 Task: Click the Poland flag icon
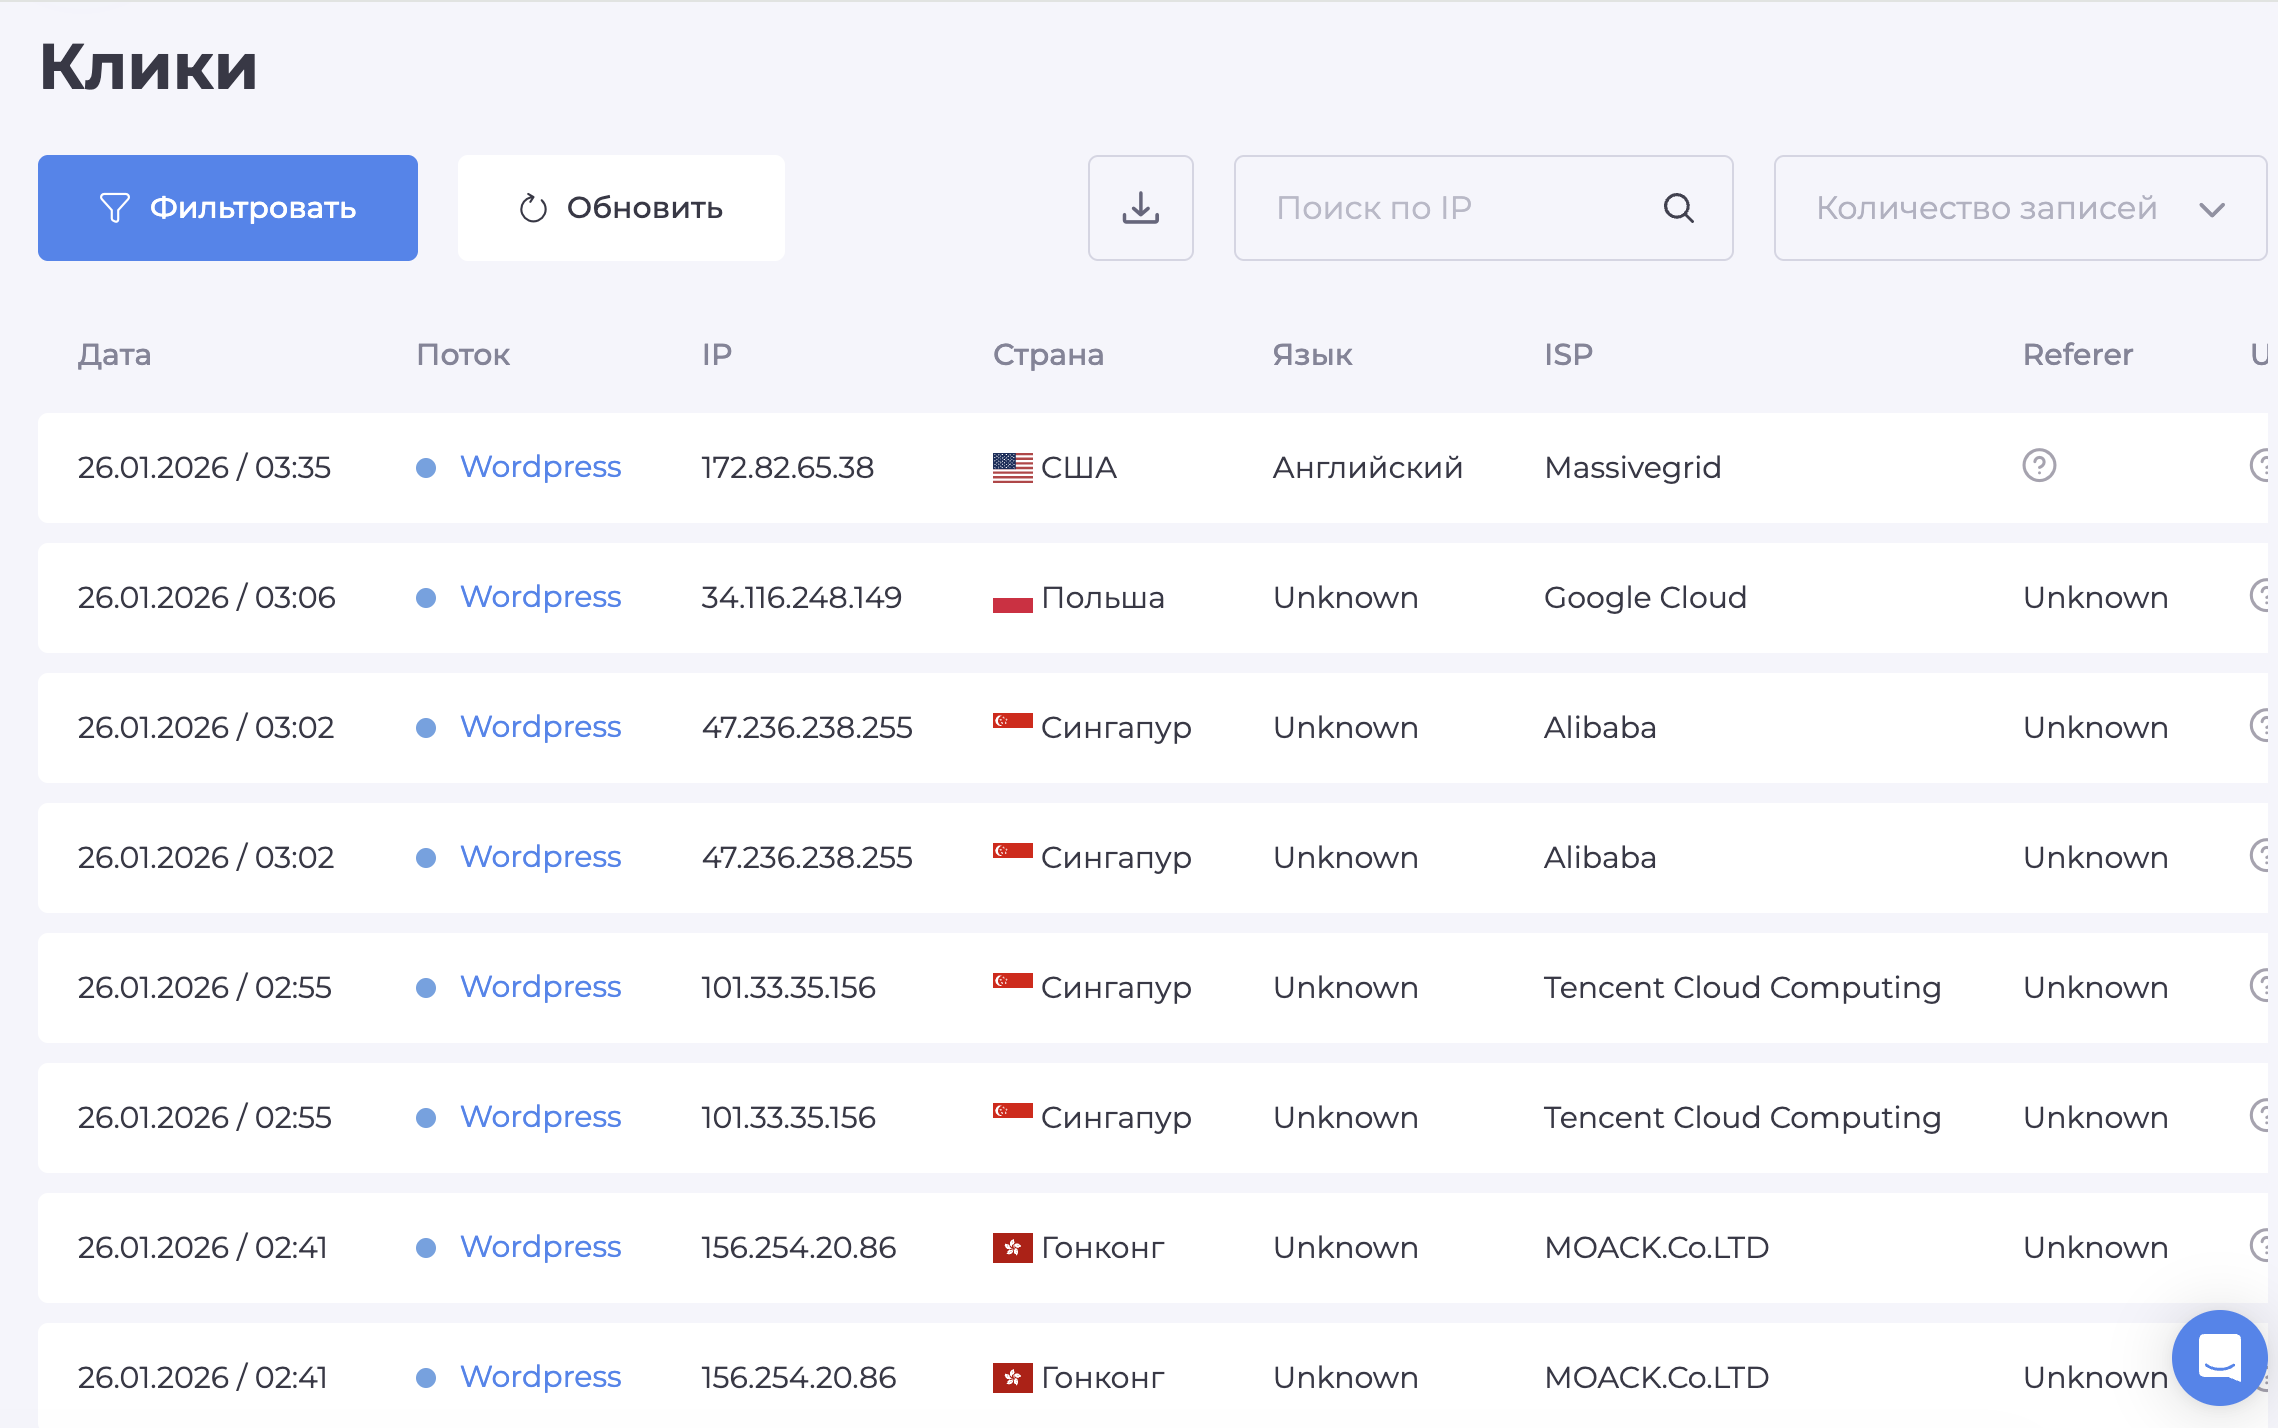tap(1012, 598)
